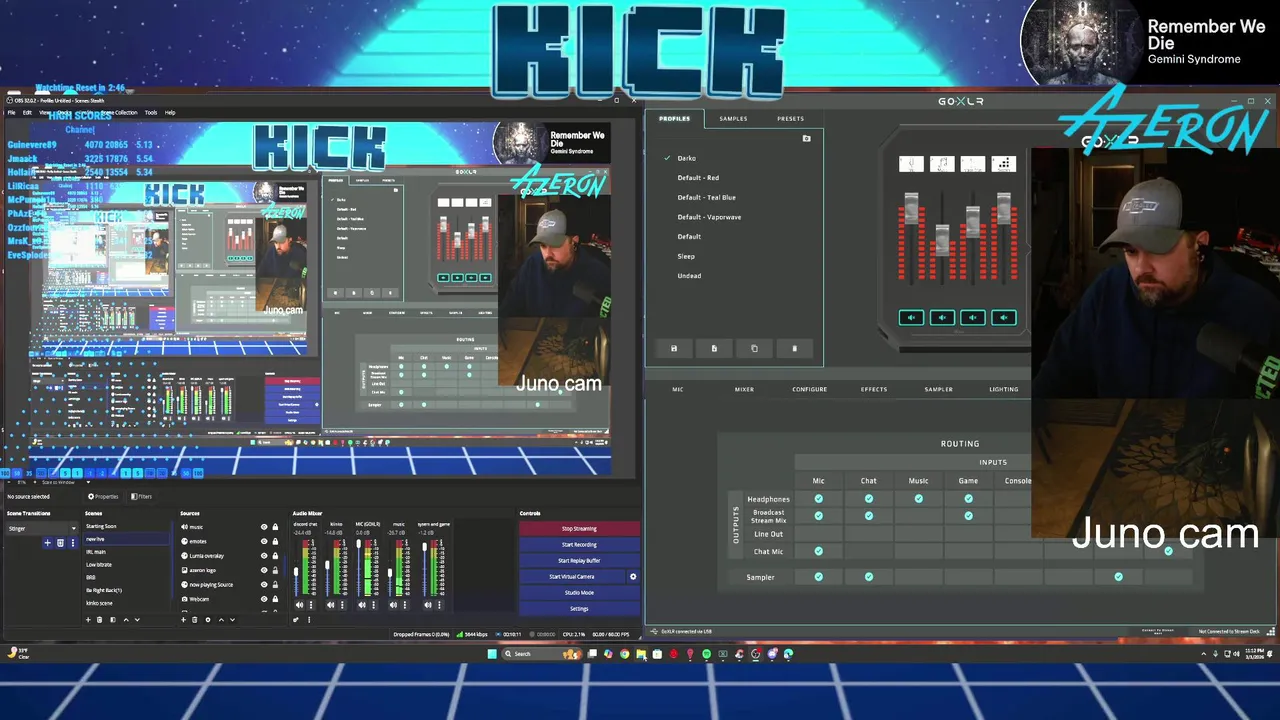Toggle visibility of Lumia overlay source
Image resolution: width=1280 pixels, height=720 pixels.
coord(264,556)
